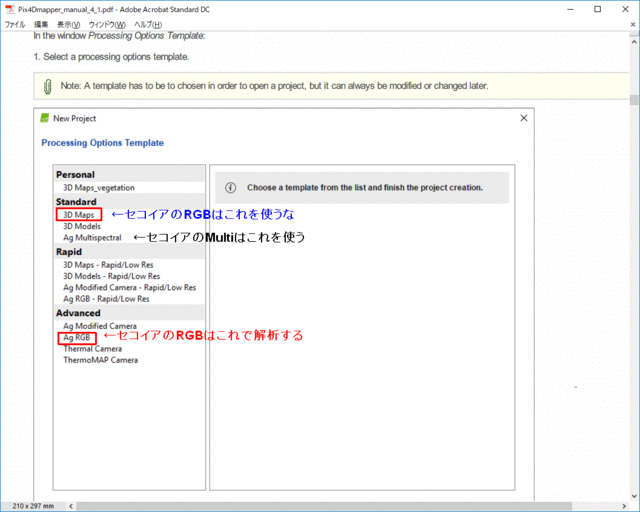Select the 3D Models standard template

point(82,226)
